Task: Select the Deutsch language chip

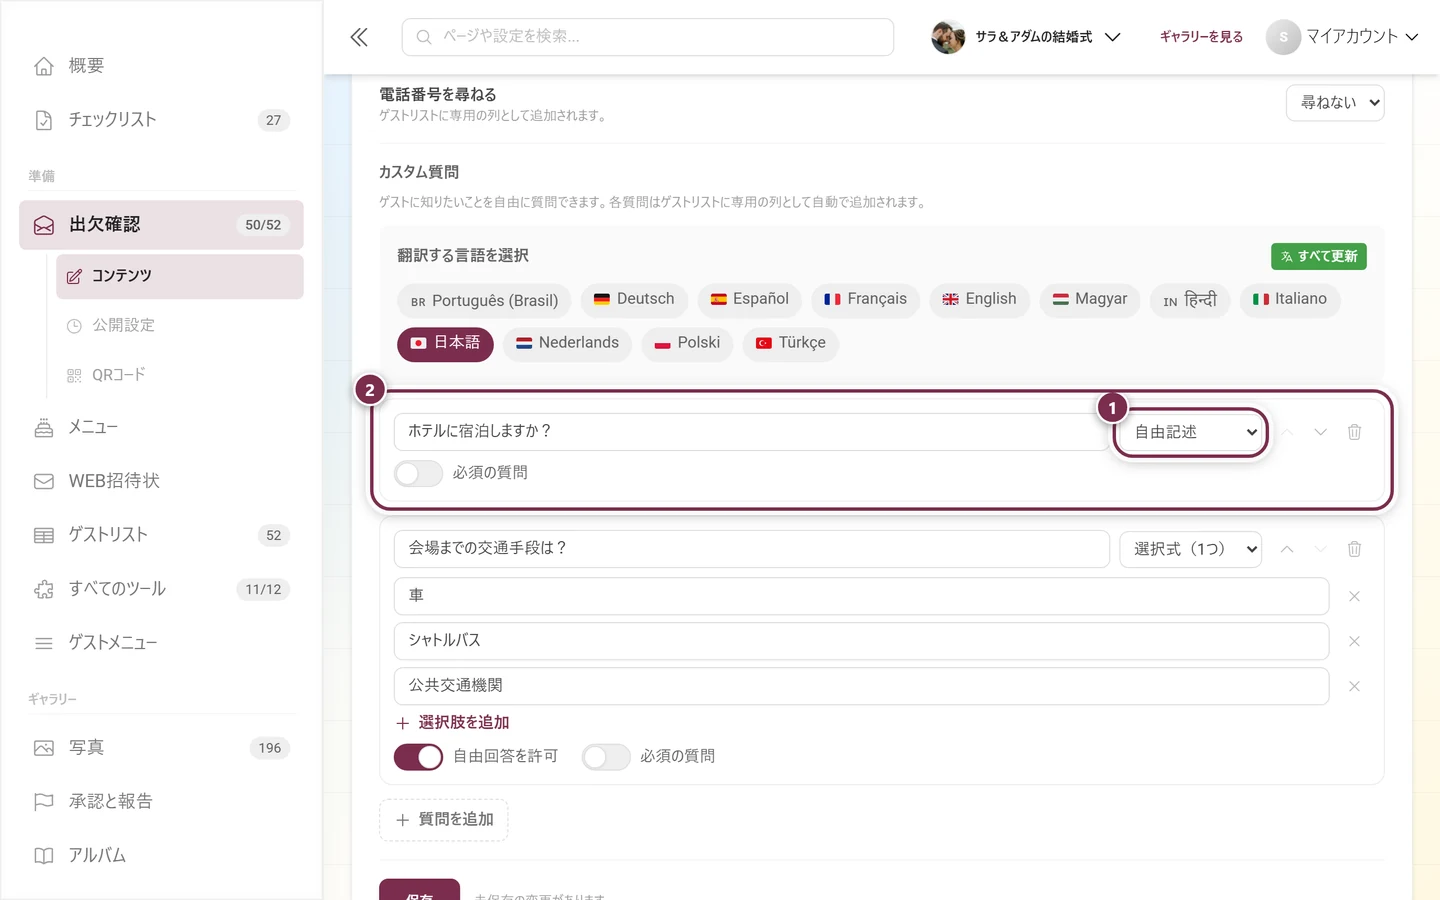Action: click(634, 300)
